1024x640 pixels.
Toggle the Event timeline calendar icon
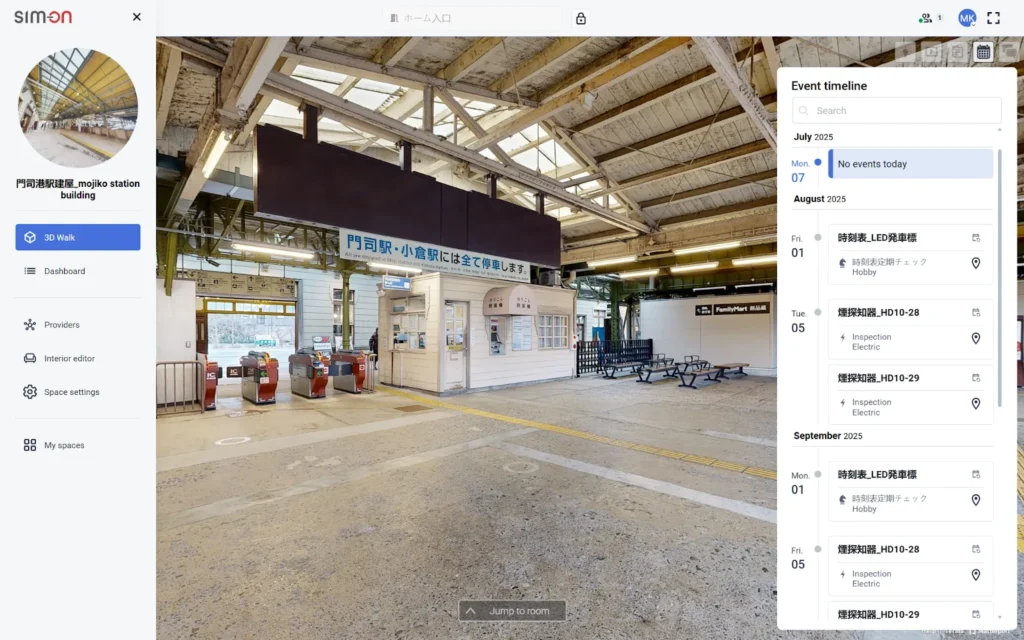983,51
